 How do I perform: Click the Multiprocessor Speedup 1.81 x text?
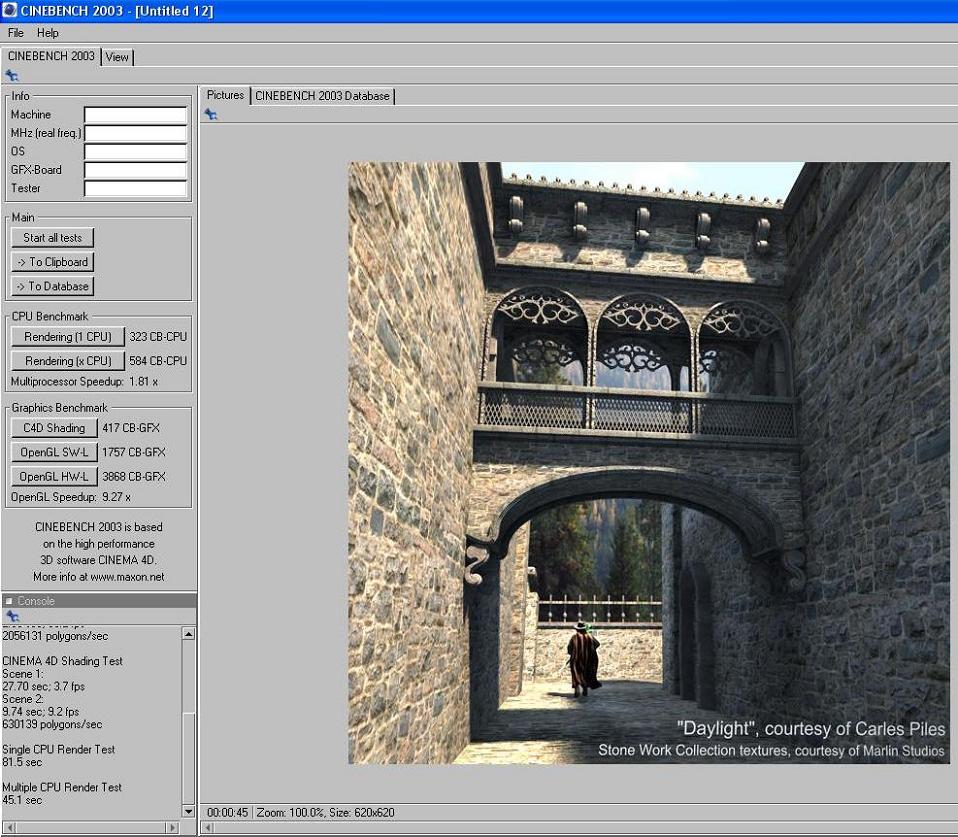(x=84, y=381)
